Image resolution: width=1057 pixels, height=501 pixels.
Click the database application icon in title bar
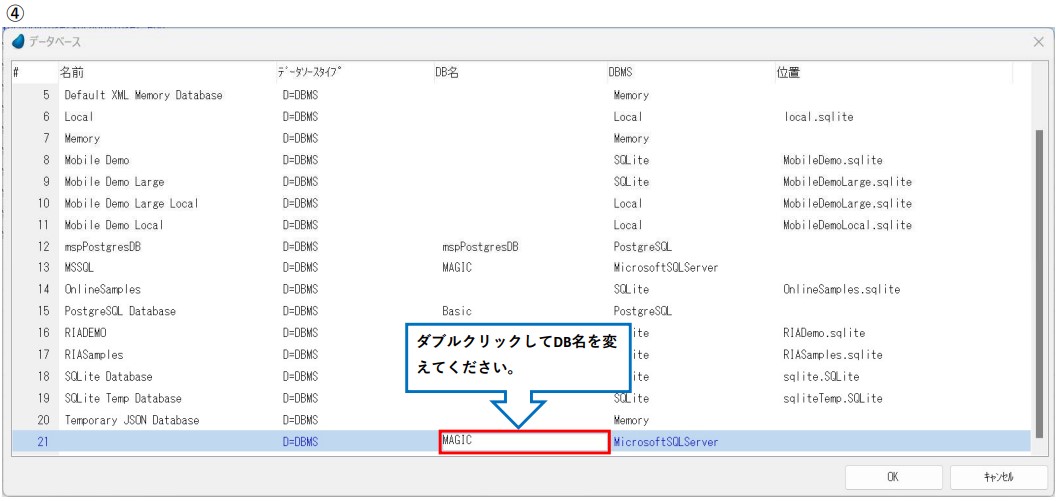click(19, 44)
